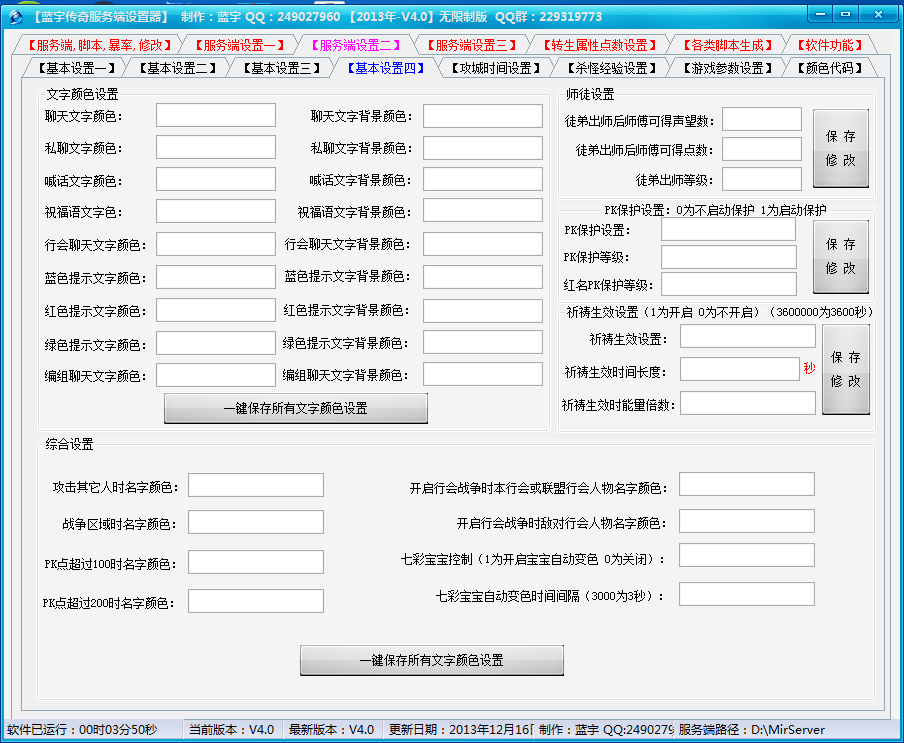Select the 徒弟出师等级 text field

[x=761, y=179]
